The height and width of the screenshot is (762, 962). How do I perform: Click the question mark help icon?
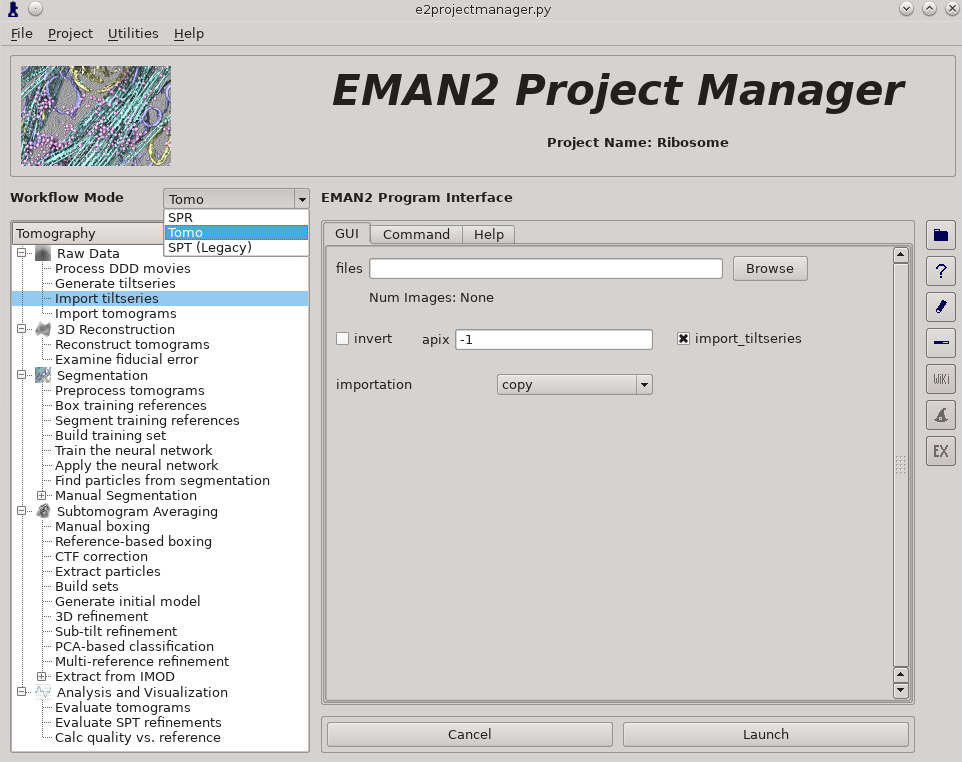coord(940,271)
